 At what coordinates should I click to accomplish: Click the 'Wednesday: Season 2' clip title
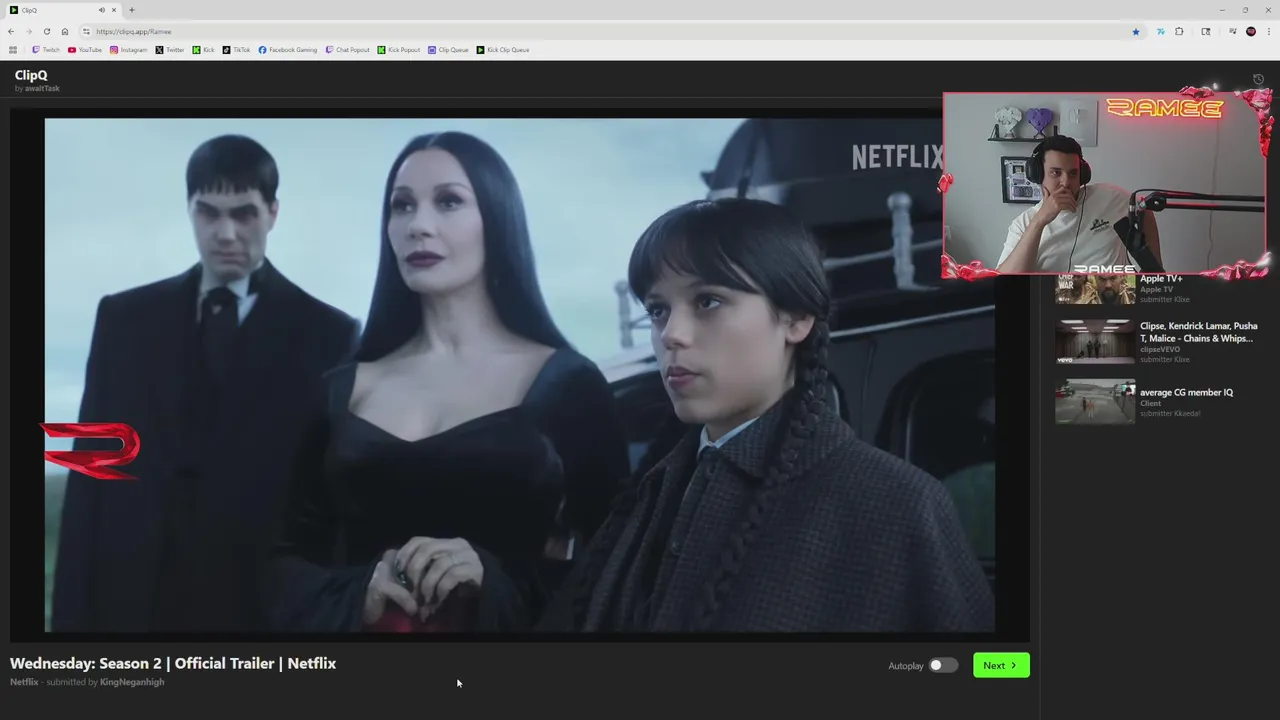click(x=173, y=663)
